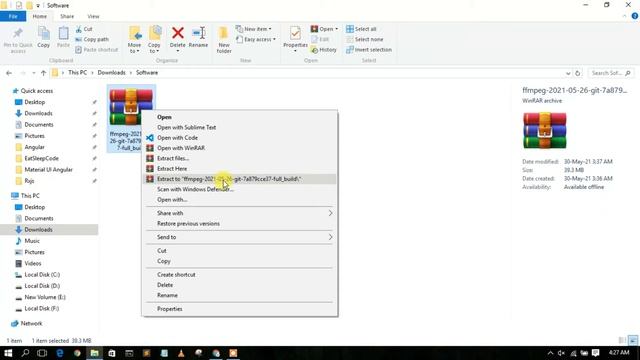Open the ribbon Open dropdown
Screen dimensions: 640x360
coord(324,29)
